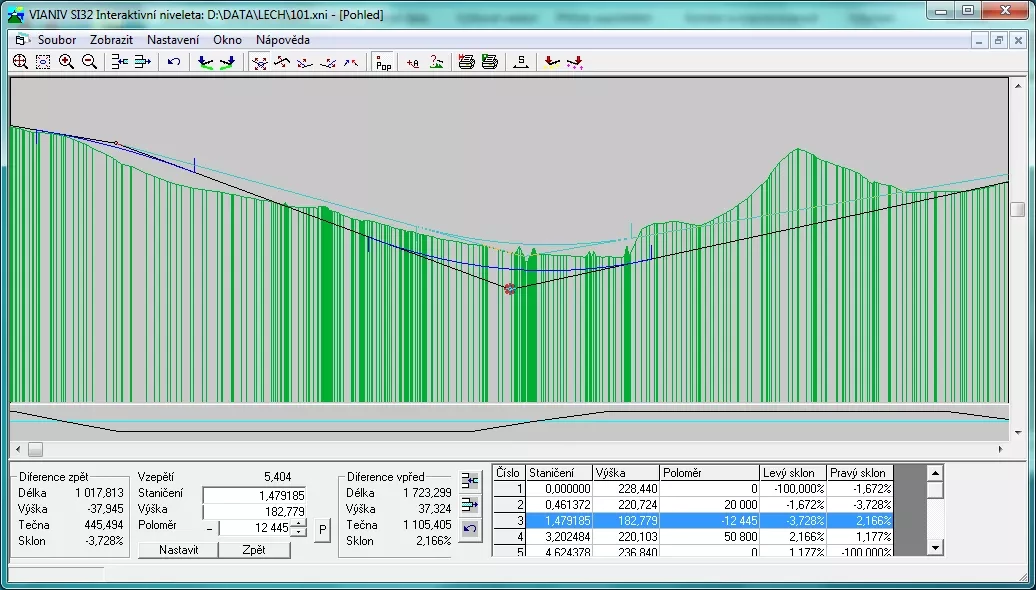Screen dimensions: 1036x590
Task: Click the zoom extents crosshair icon
Action: [x=20, y=62]
